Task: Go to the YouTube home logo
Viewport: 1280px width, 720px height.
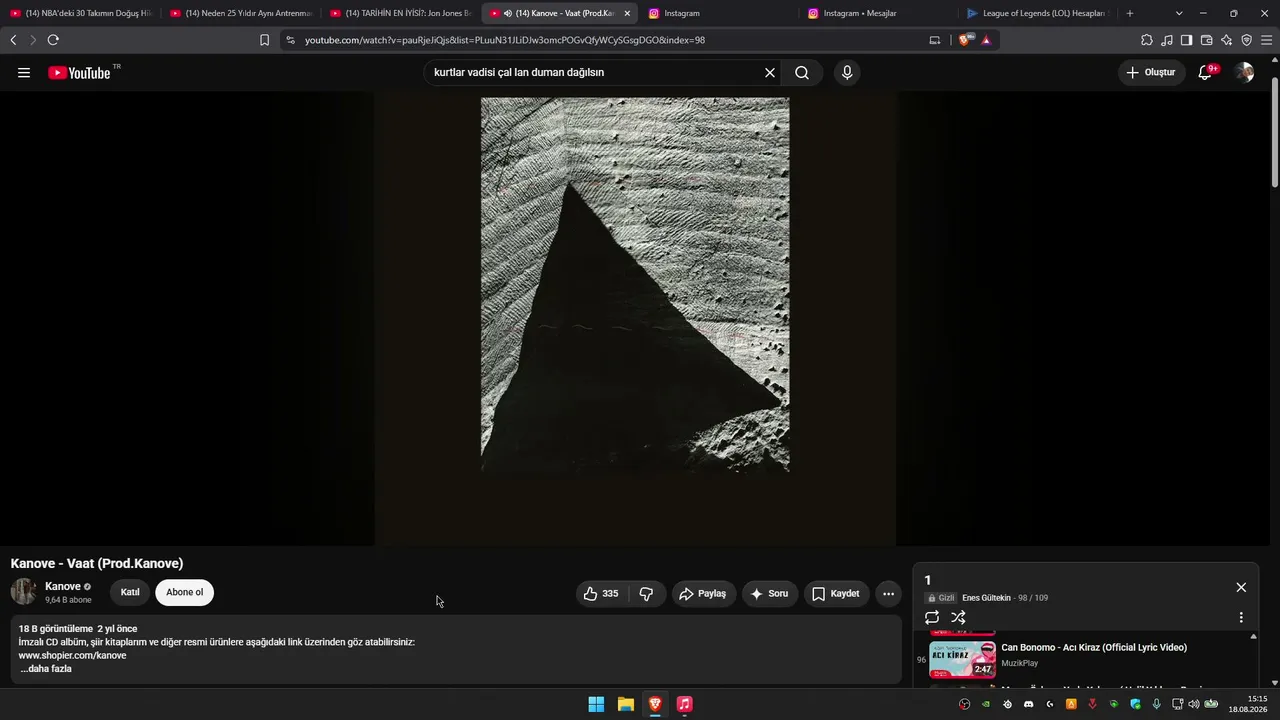Action: point(79,73)
